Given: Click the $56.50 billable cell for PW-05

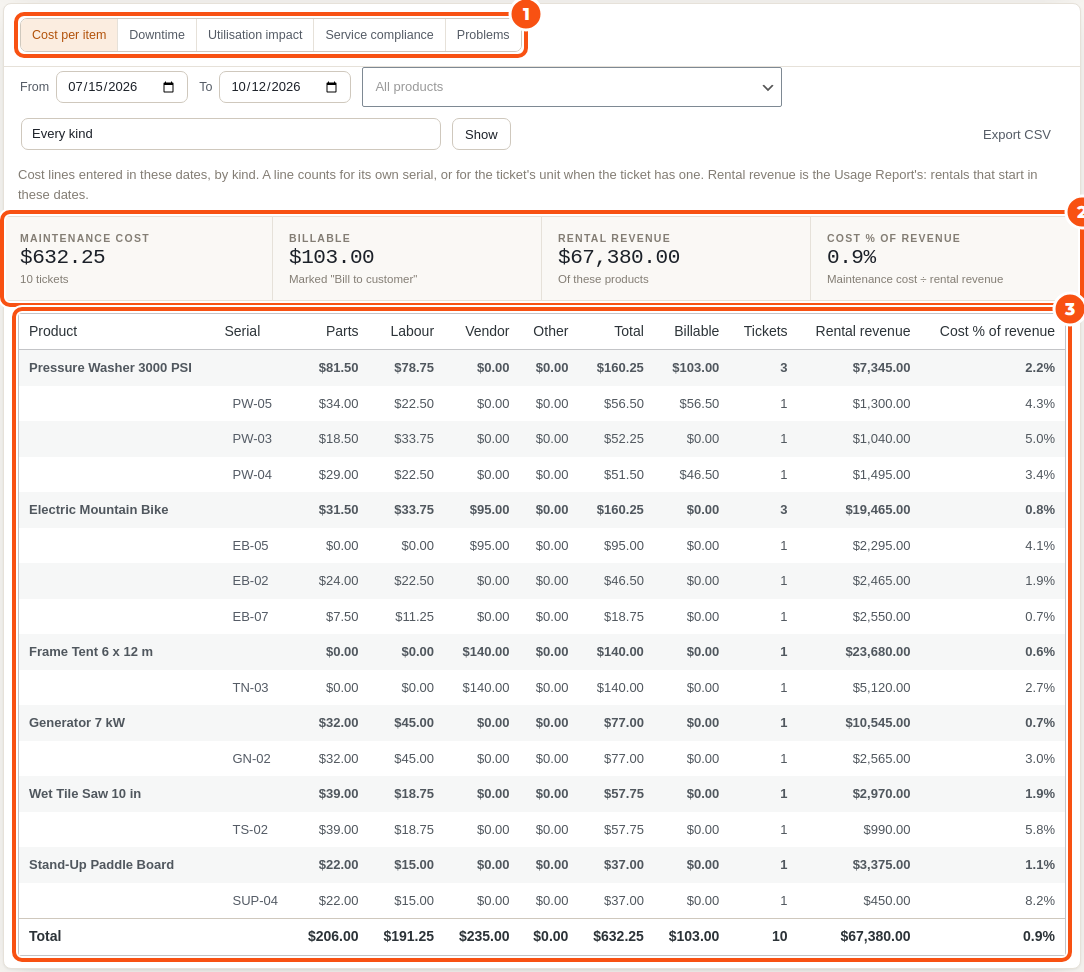Looking at the screenshot, I should [699, 404].
